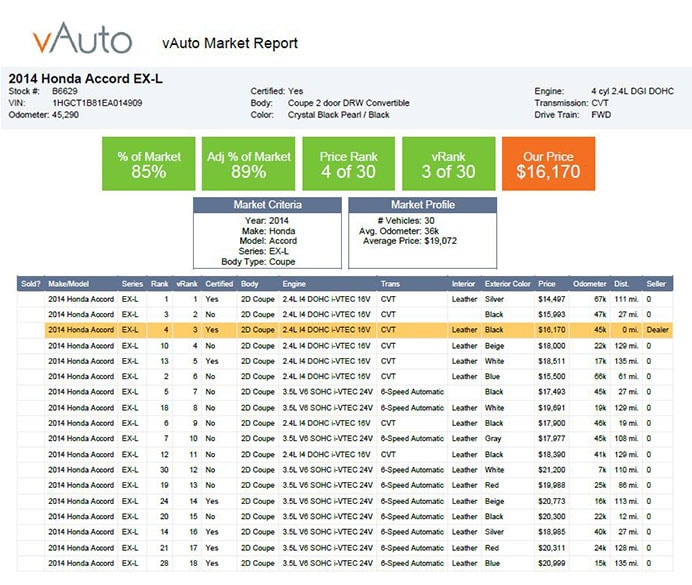This screenshot has width=692, height=585.
Task: Select the '% of Market 85%' green tile
Action: [x=149, y=164]
